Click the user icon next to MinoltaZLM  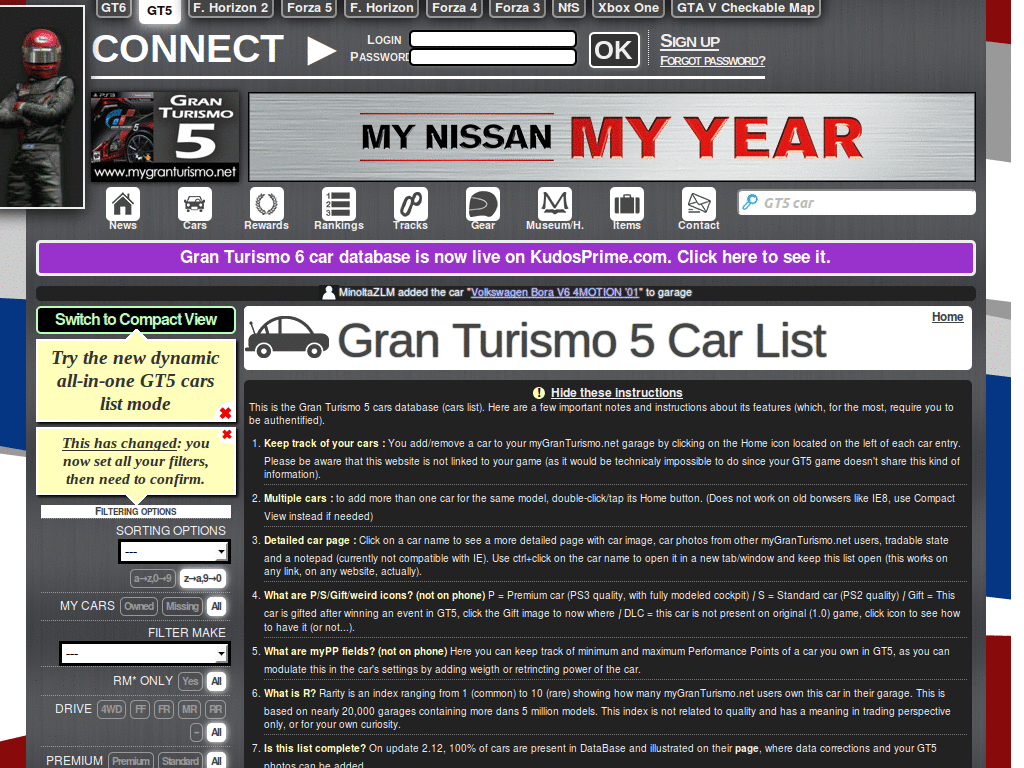click(x=329, y=293)
